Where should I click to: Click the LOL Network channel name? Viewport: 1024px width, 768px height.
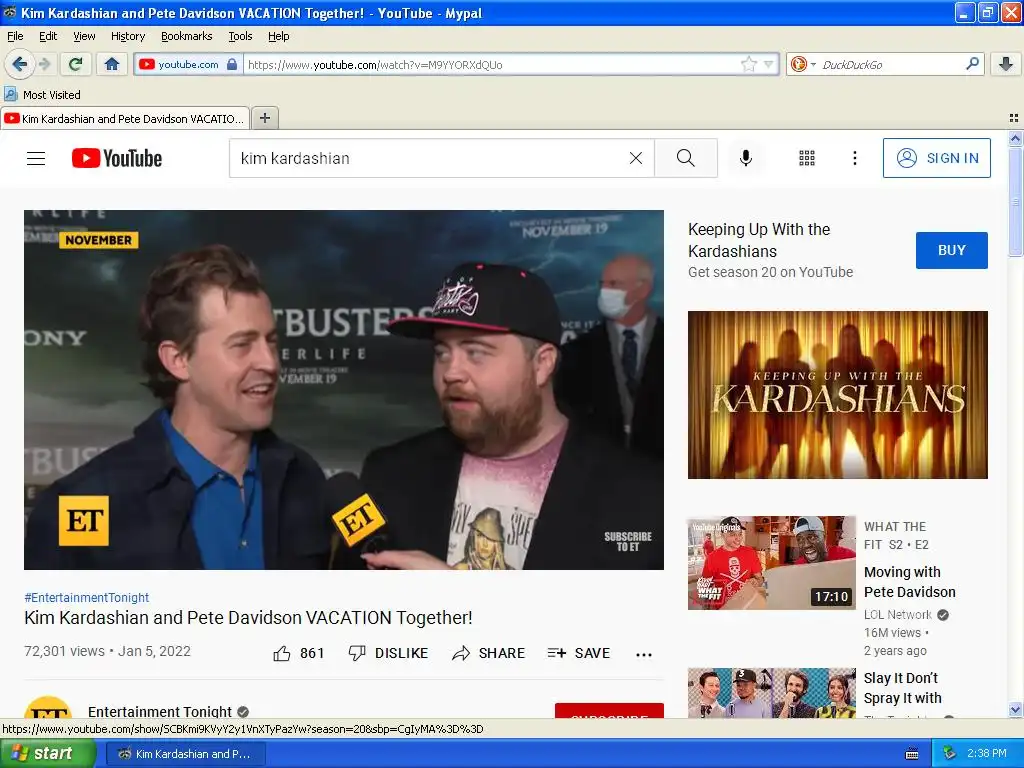click(897, 615)
